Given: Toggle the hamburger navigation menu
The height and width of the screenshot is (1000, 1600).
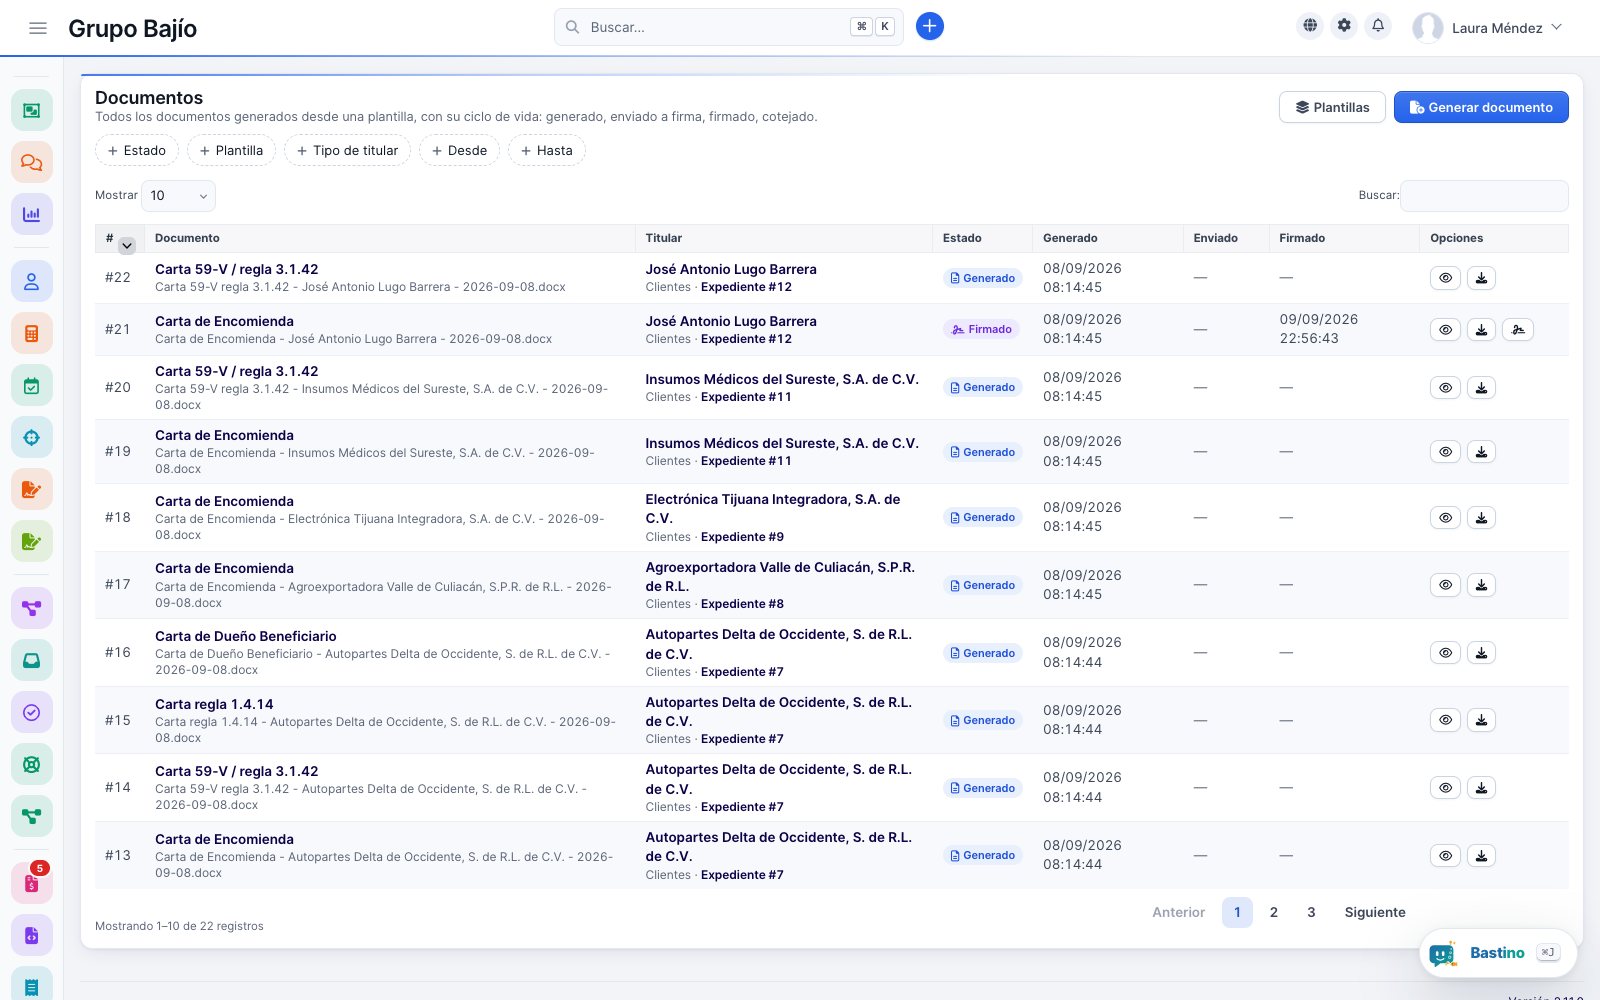Looking at the screenshot, I should pos(38,28).
